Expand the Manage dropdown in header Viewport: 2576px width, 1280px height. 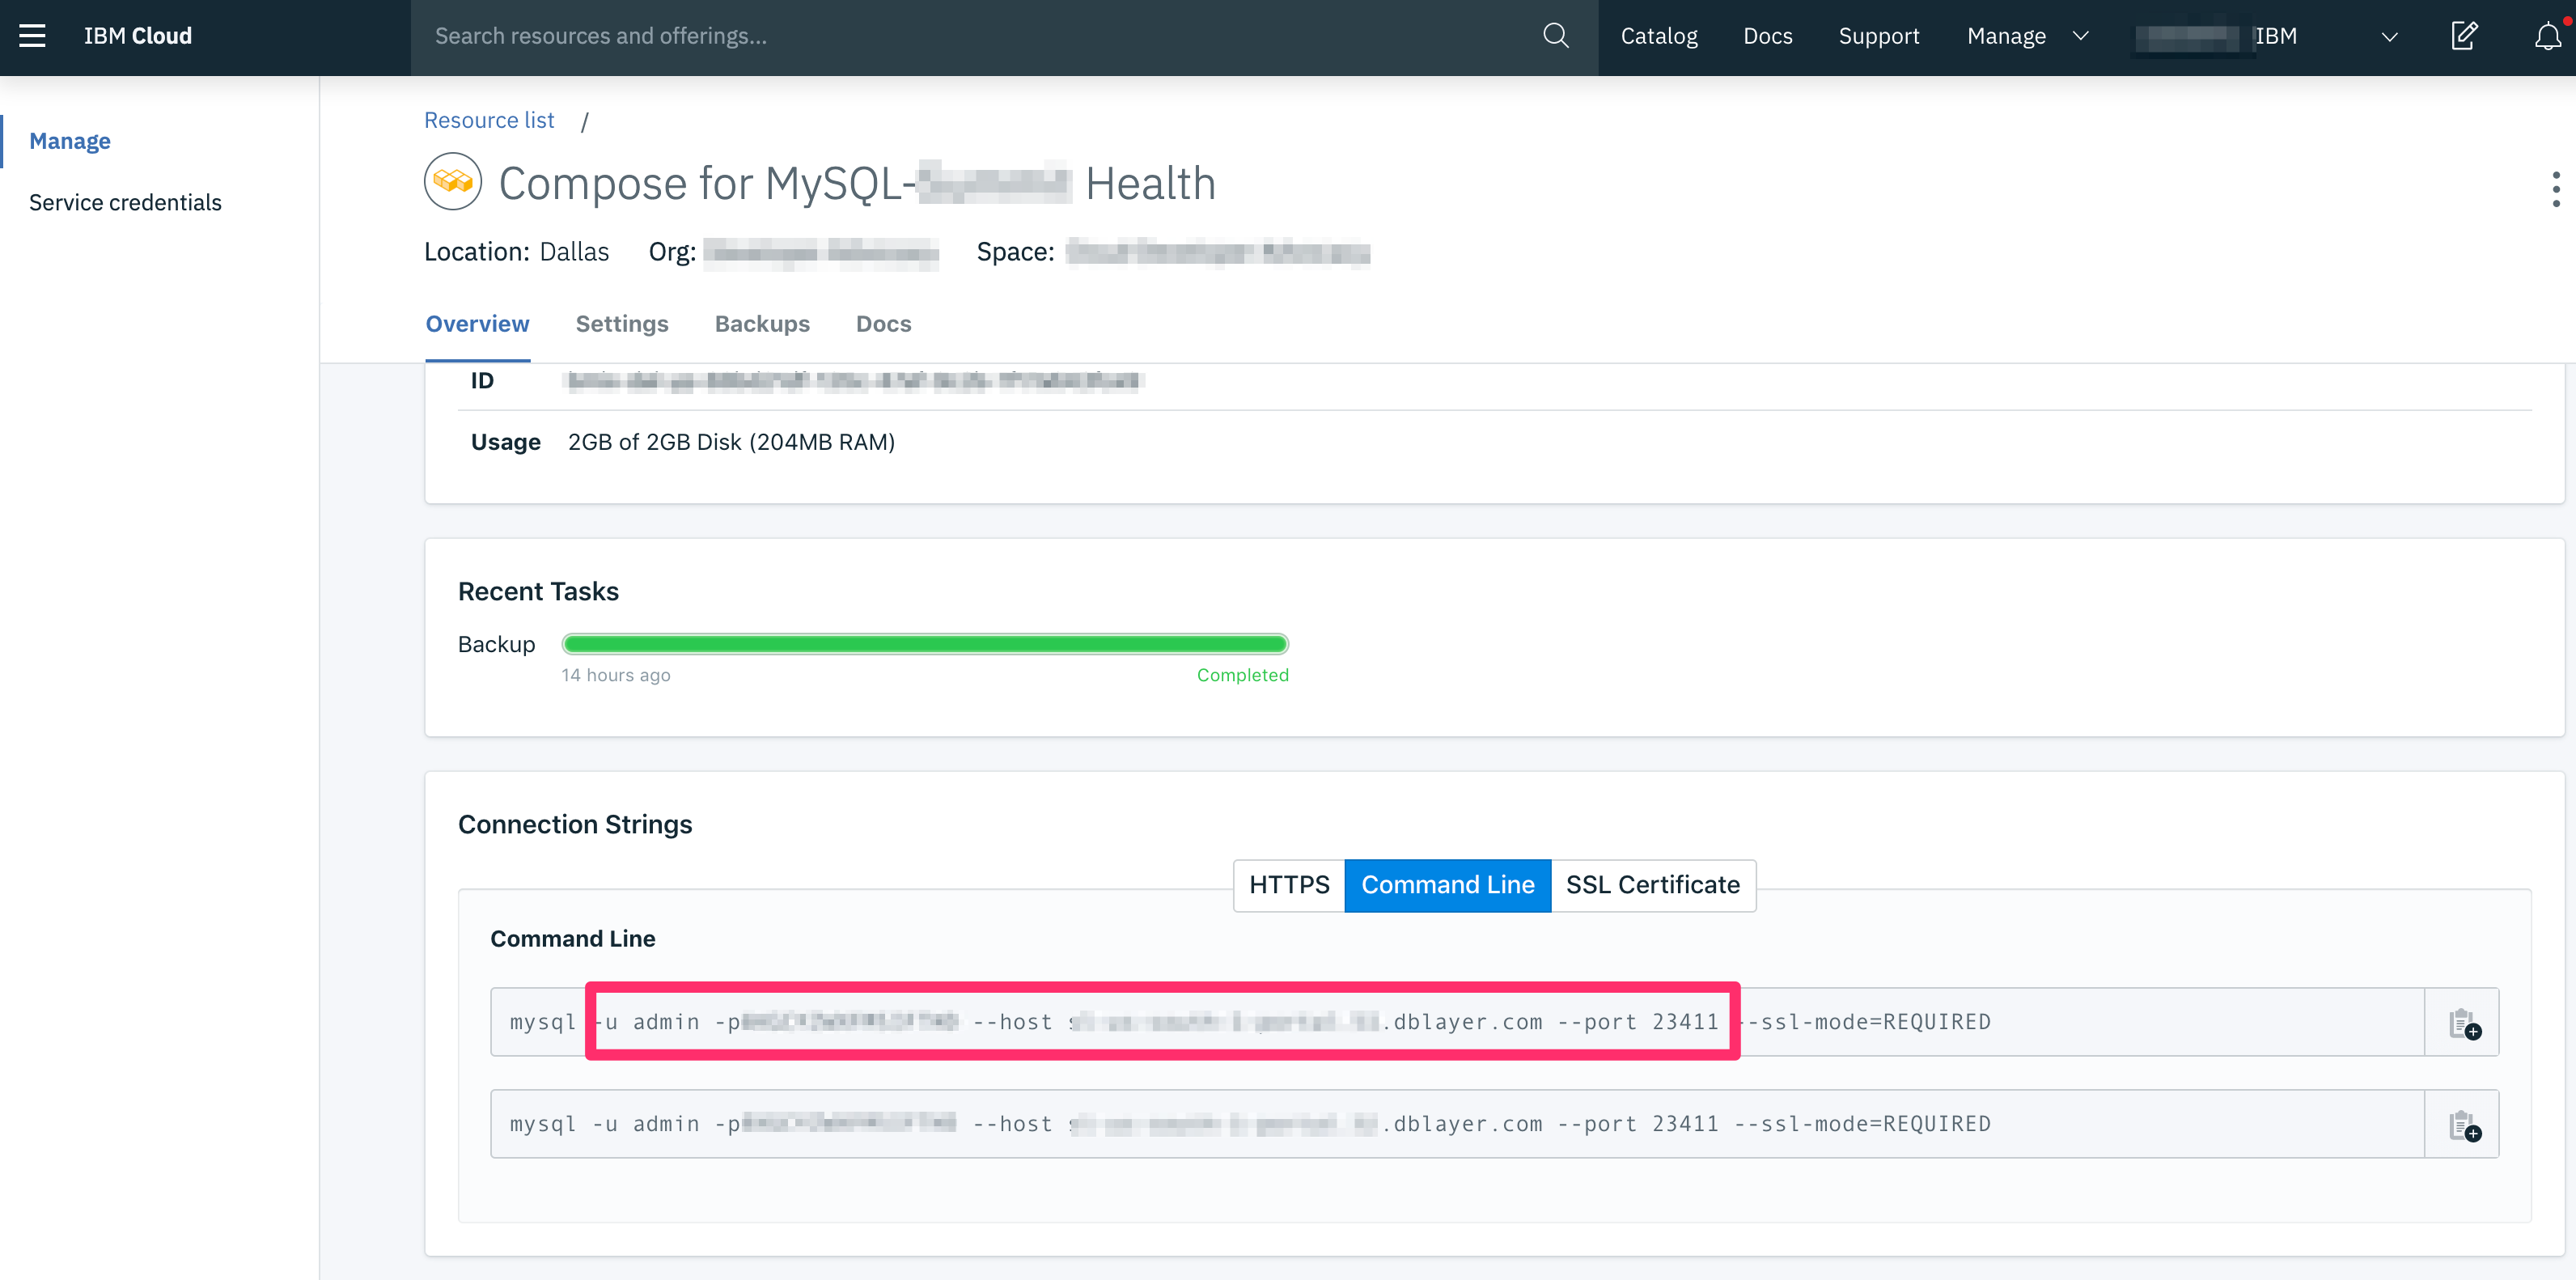pos(2027,36)
